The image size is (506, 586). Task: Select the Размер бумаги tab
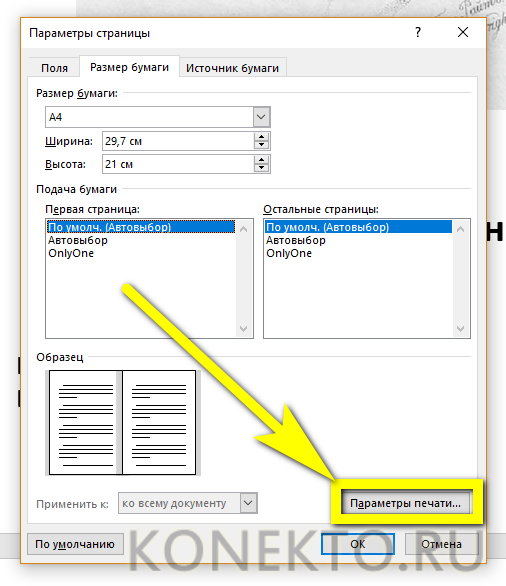click(x=129, y=67)
